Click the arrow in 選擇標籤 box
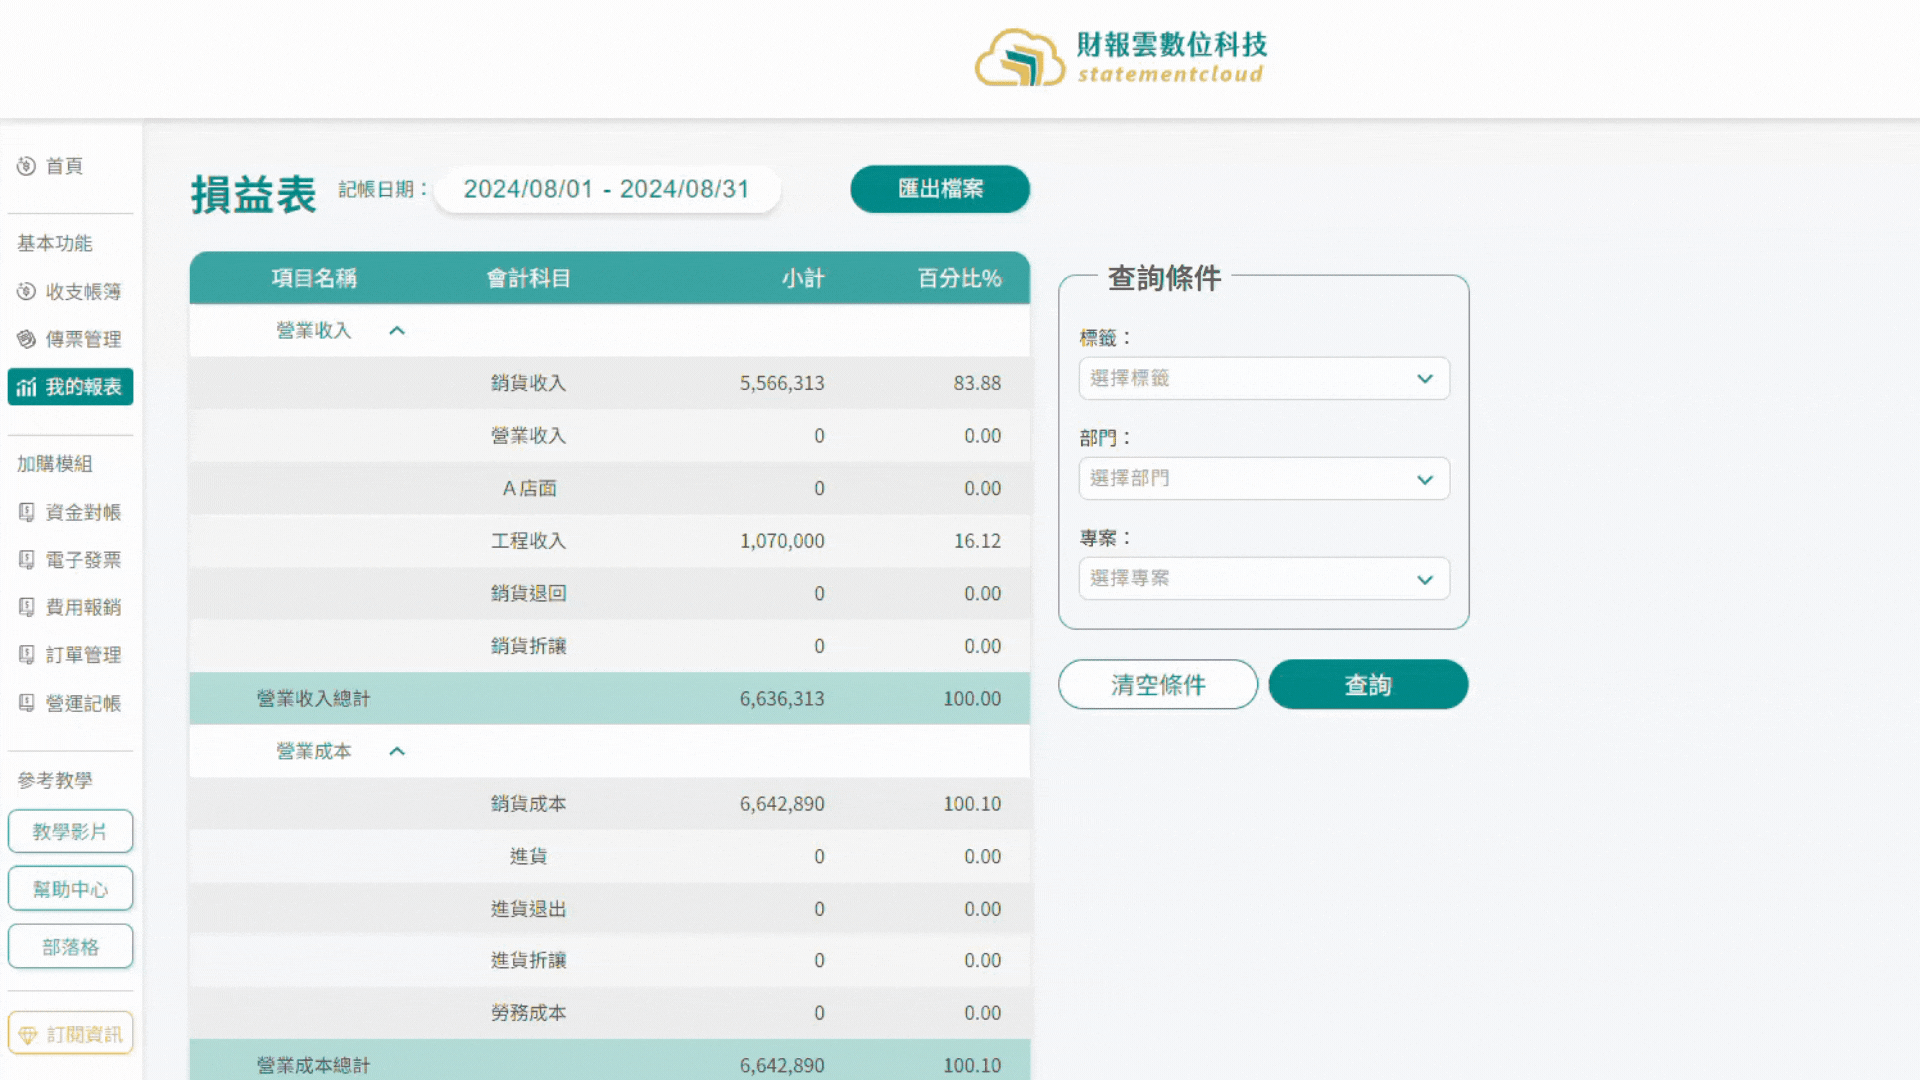 1425,379
